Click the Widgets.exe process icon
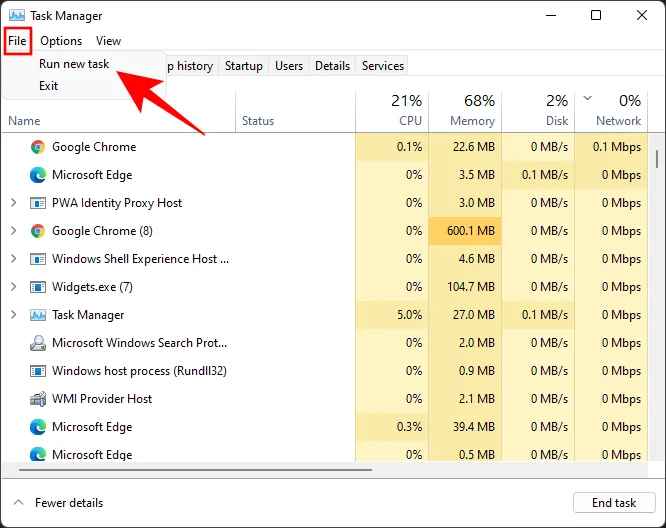Viewport: 666px width, 528px height. tap(38, 287)
